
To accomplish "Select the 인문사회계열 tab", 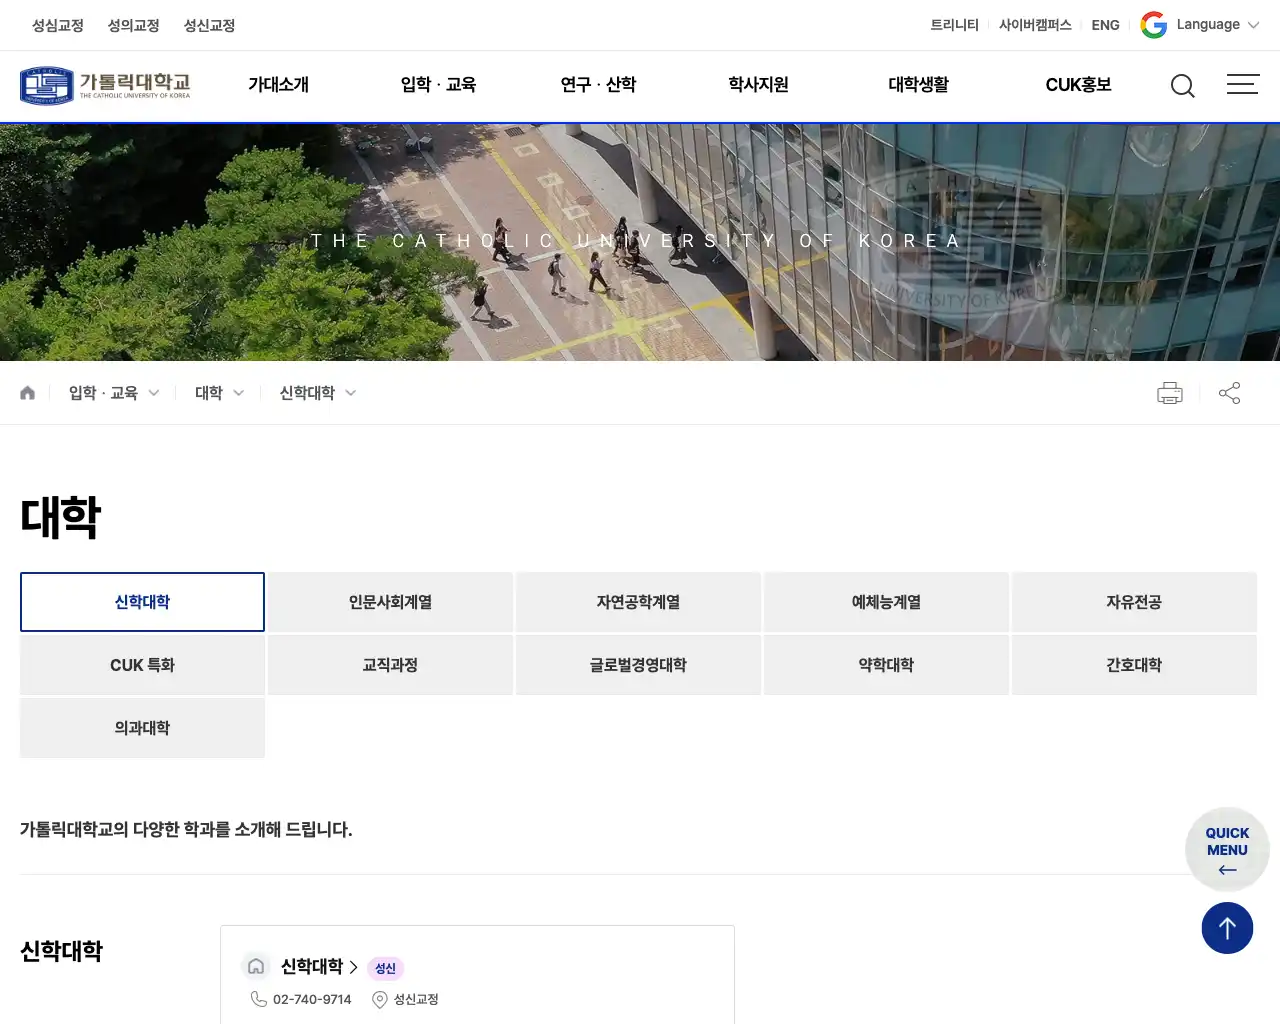I will [x=390, y=602].
